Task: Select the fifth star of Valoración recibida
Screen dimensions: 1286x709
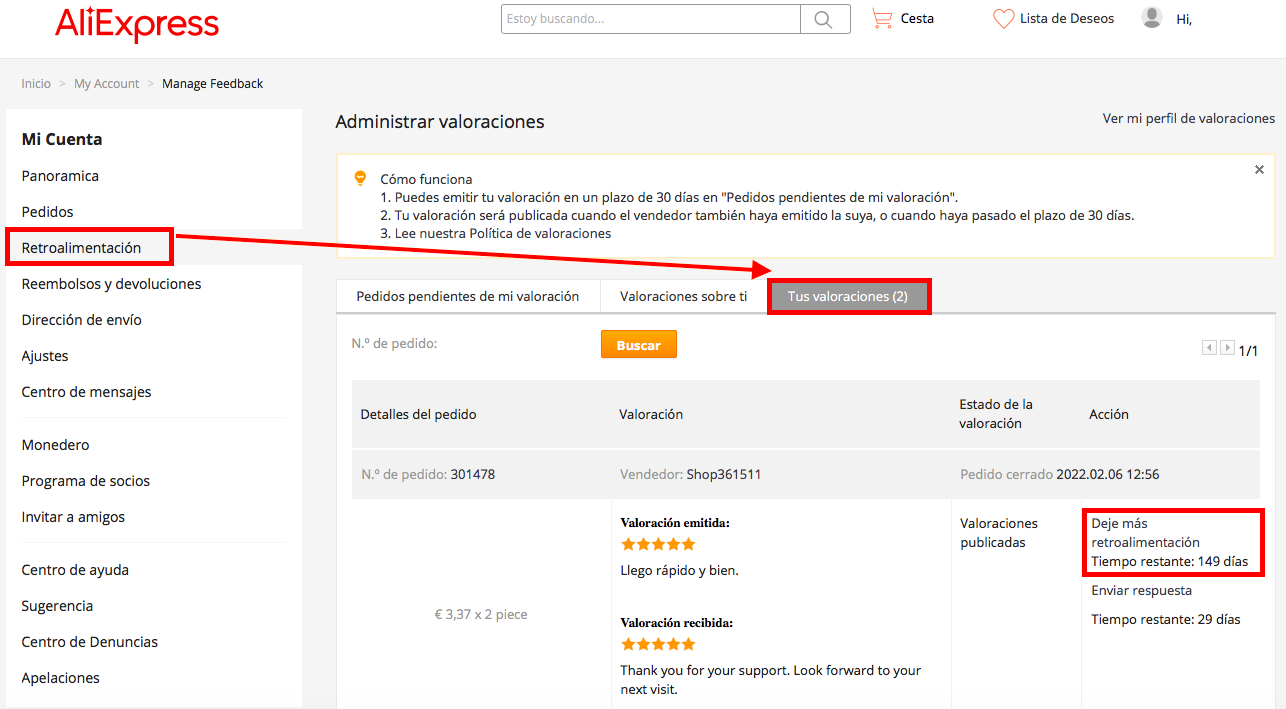Action: 689,643
